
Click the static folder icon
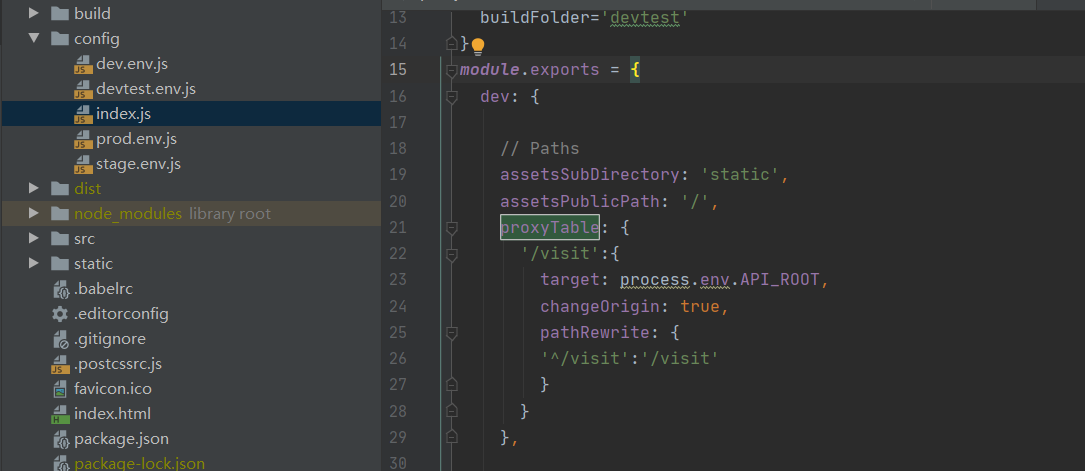60,264
